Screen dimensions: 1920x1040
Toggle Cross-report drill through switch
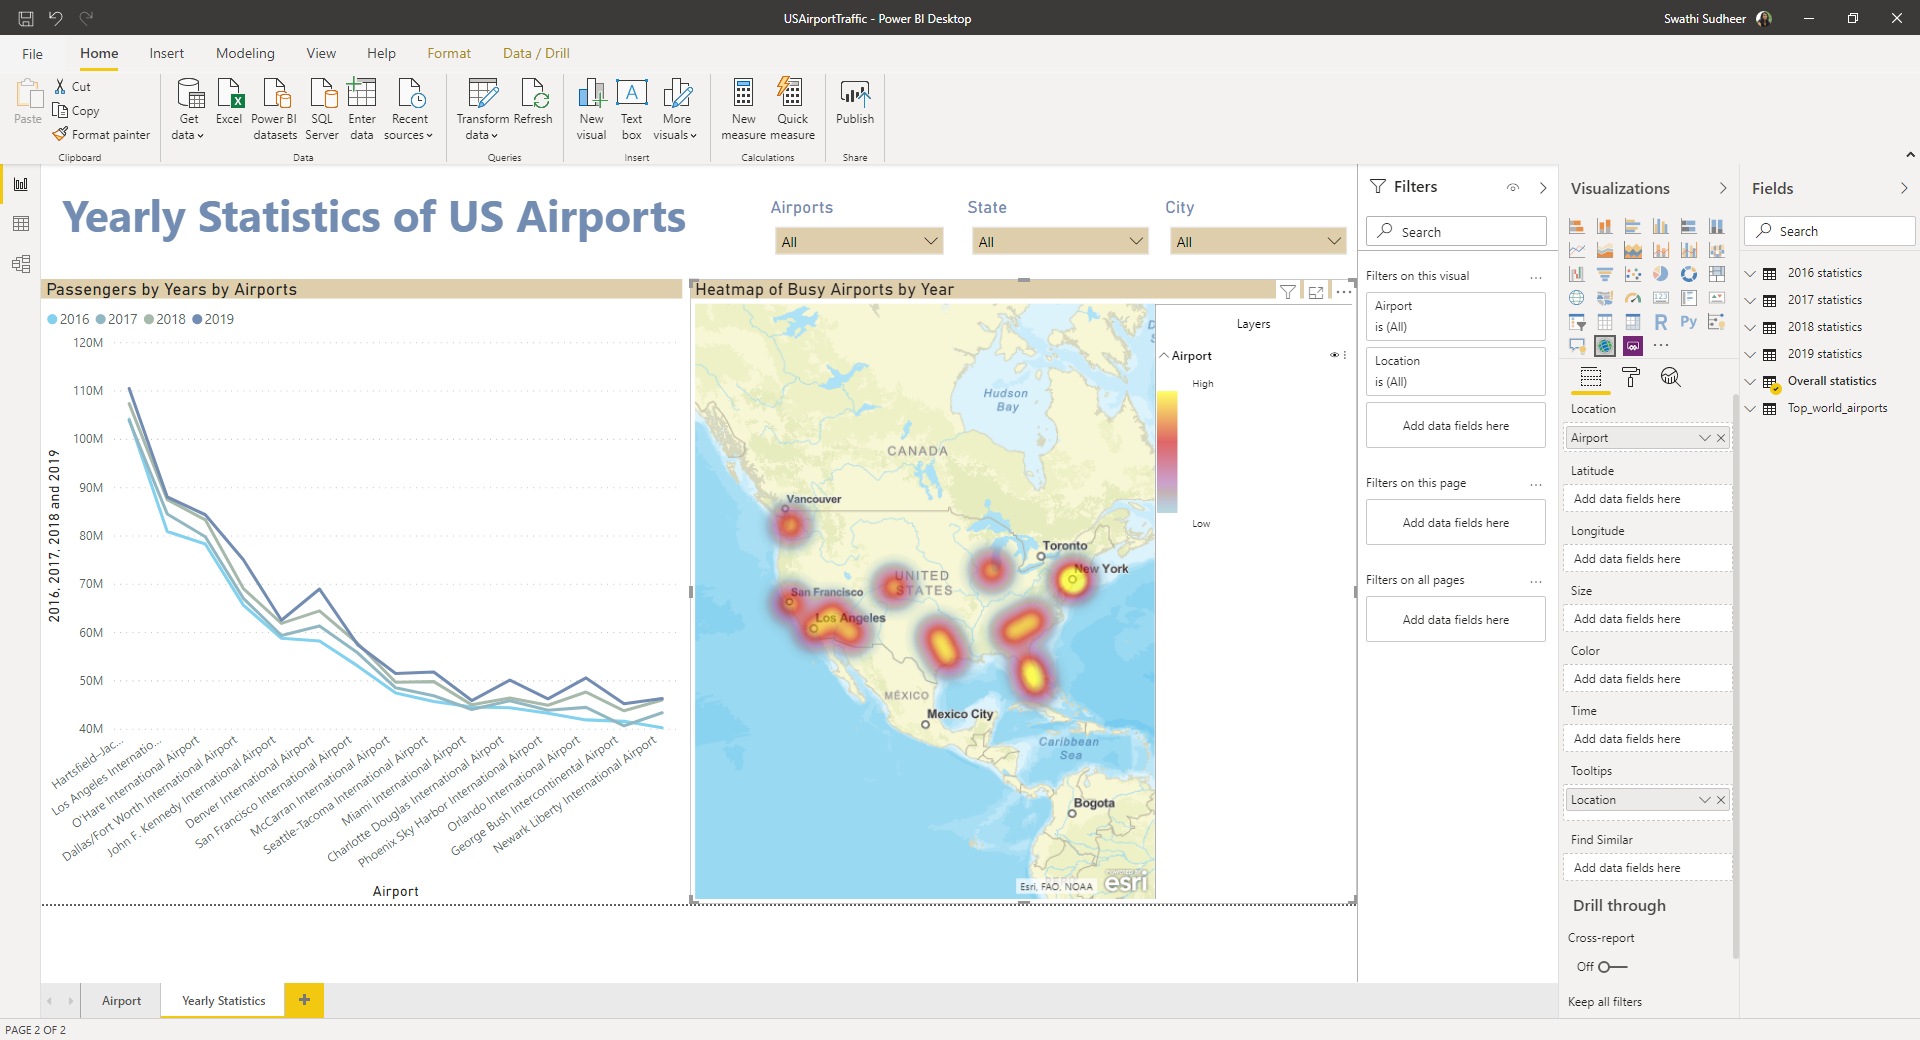tap(1612, 967)
